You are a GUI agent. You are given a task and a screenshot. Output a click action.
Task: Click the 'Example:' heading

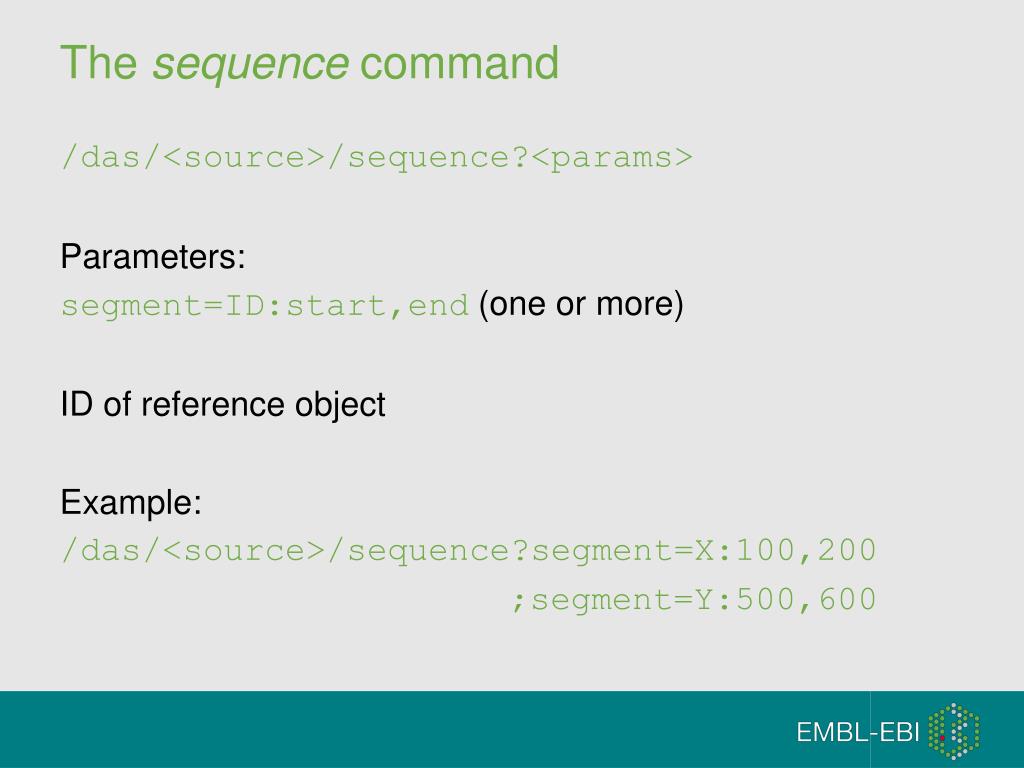(x=131, y=502)
